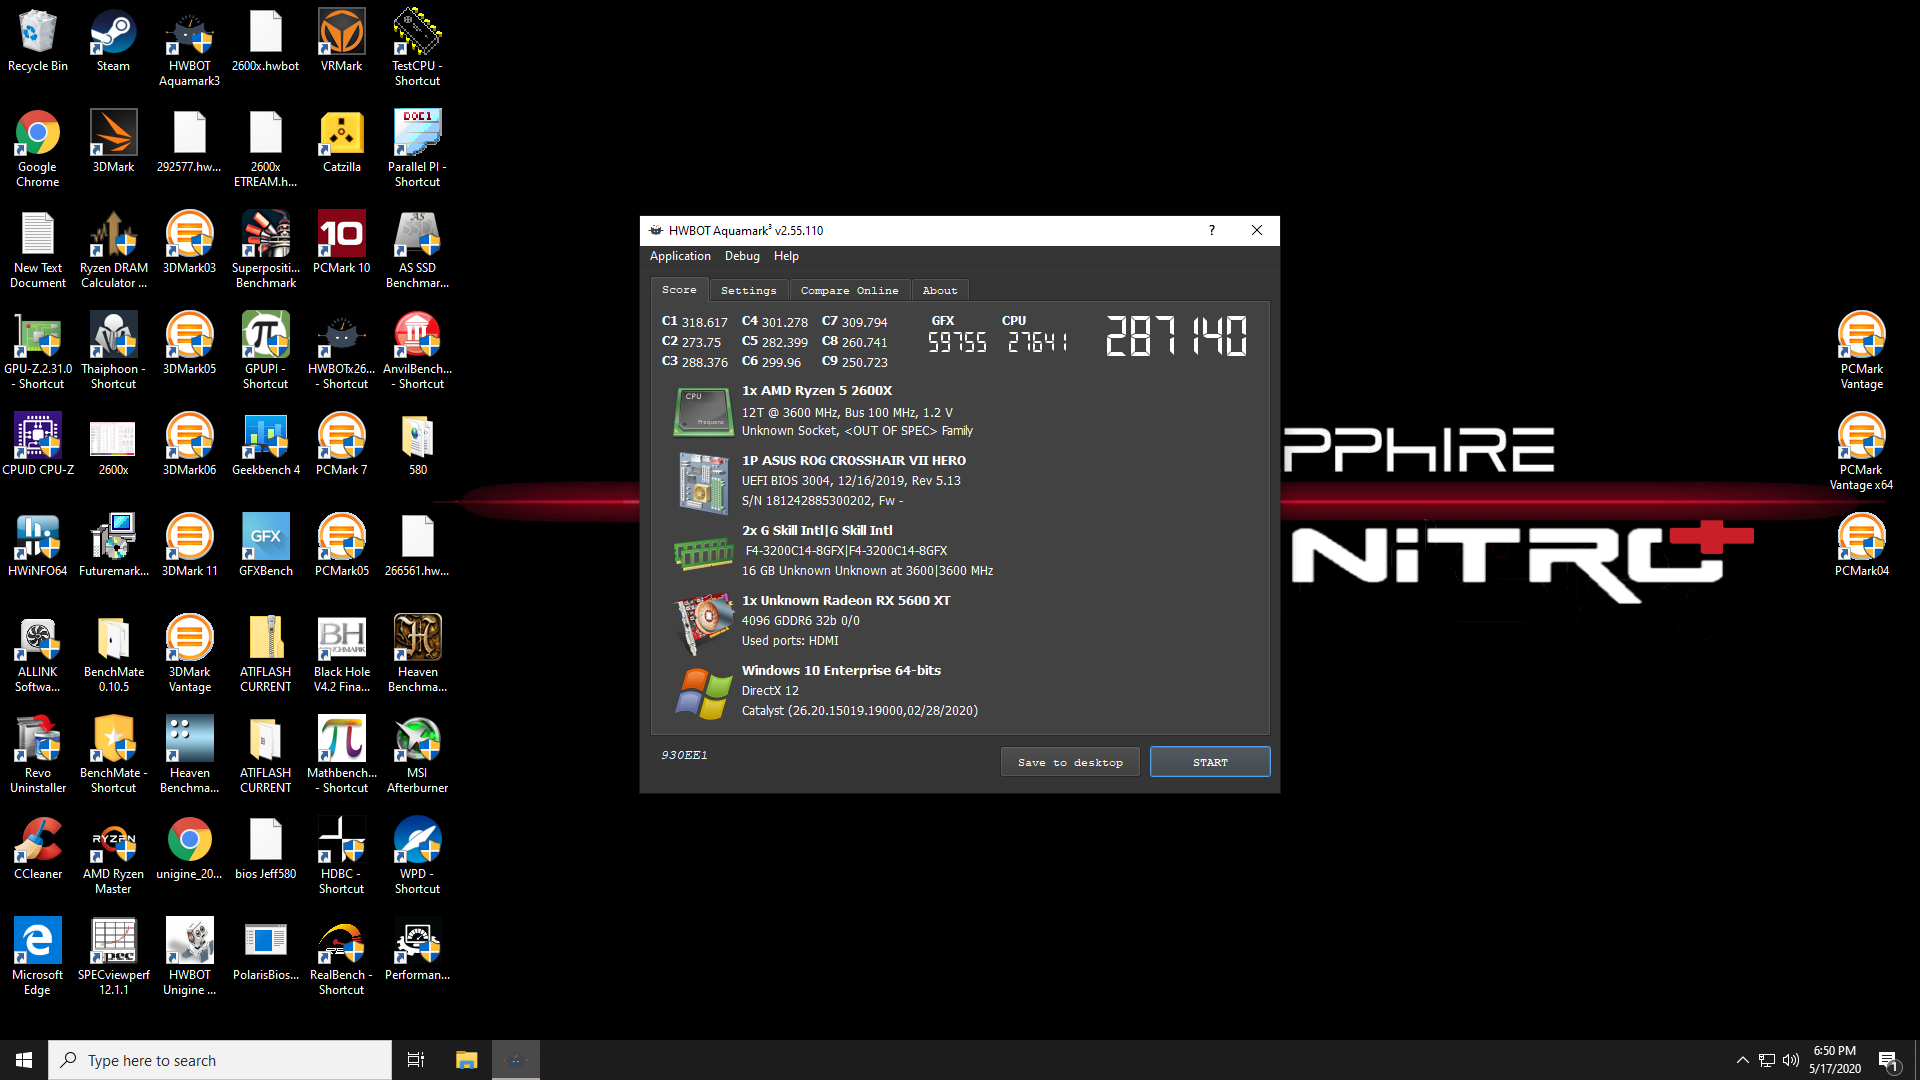Select the VRMark desktop icon
Image resolution: width=1920 pixels, height=1080 pixels.
(x=342, y=42)
